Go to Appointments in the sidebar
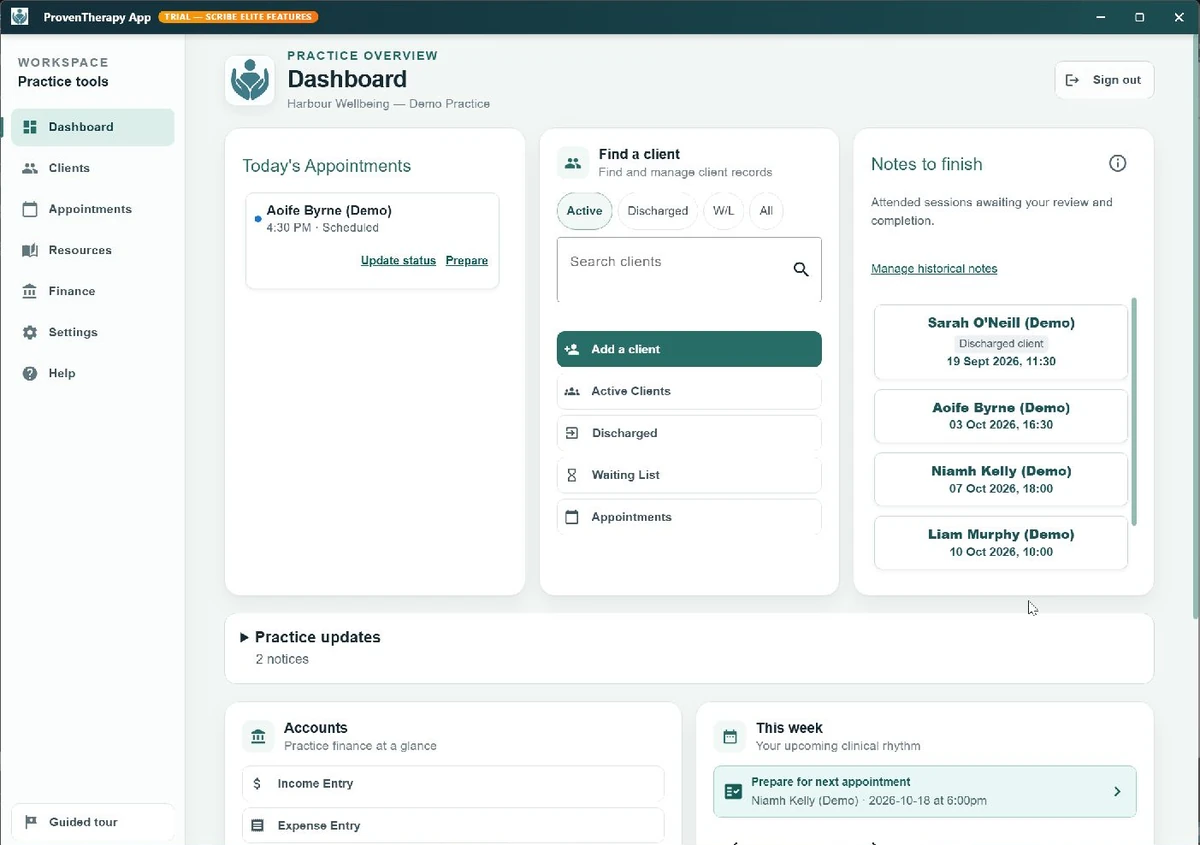 (92, 209)
